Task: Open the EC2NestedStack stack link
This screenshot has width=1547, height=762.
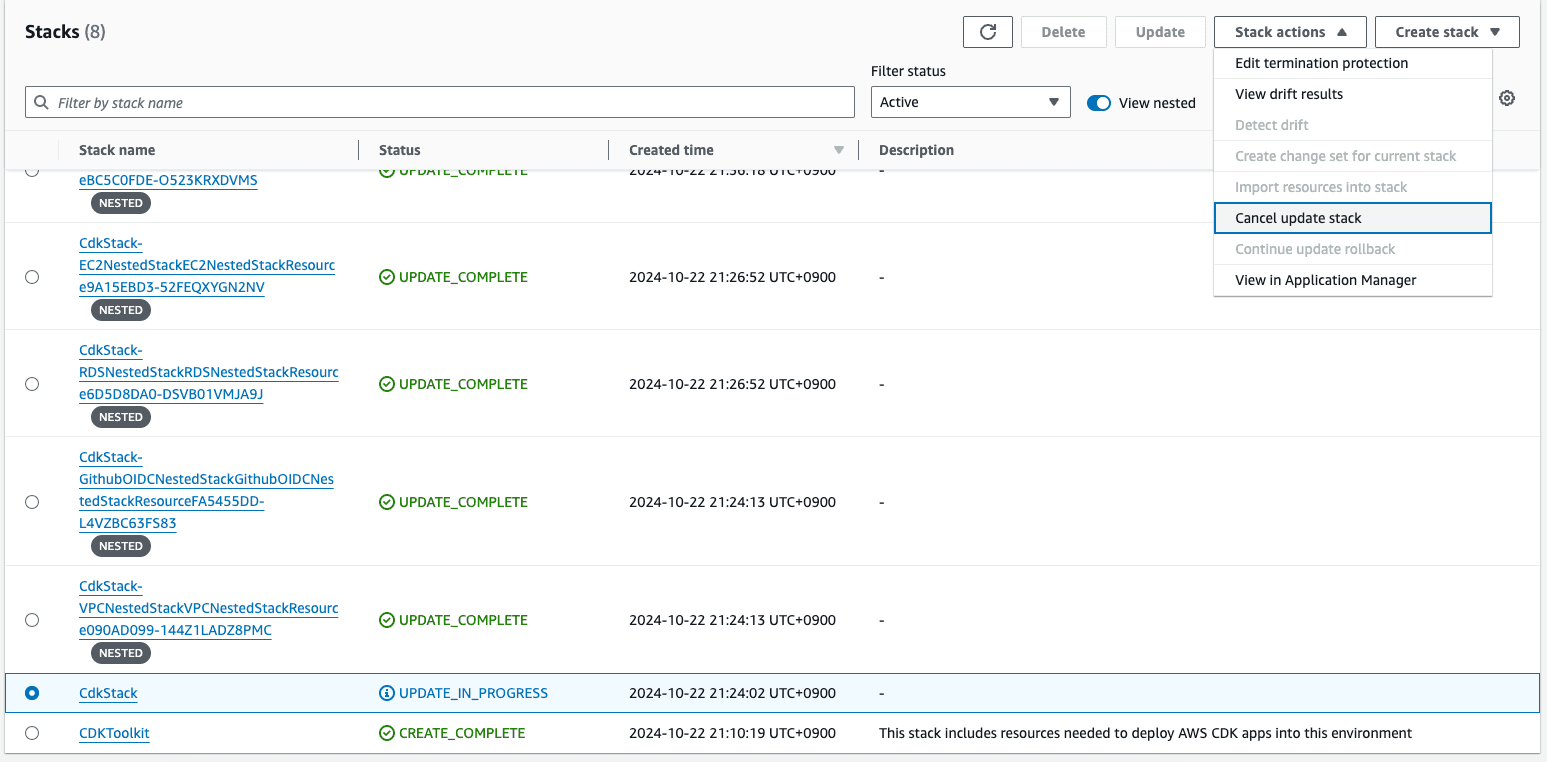Action: pyautogui.click(x=207, y=265)
